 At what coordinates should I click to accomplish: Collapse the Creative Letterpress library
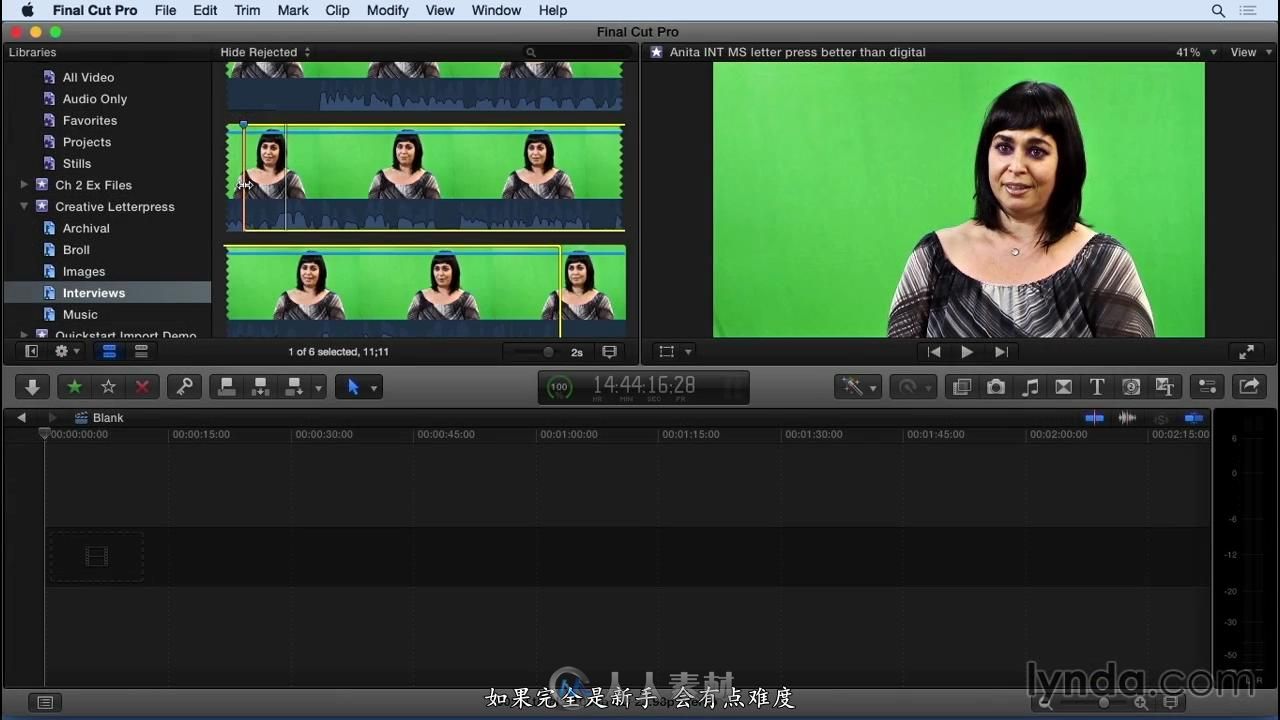pos(24,207)
